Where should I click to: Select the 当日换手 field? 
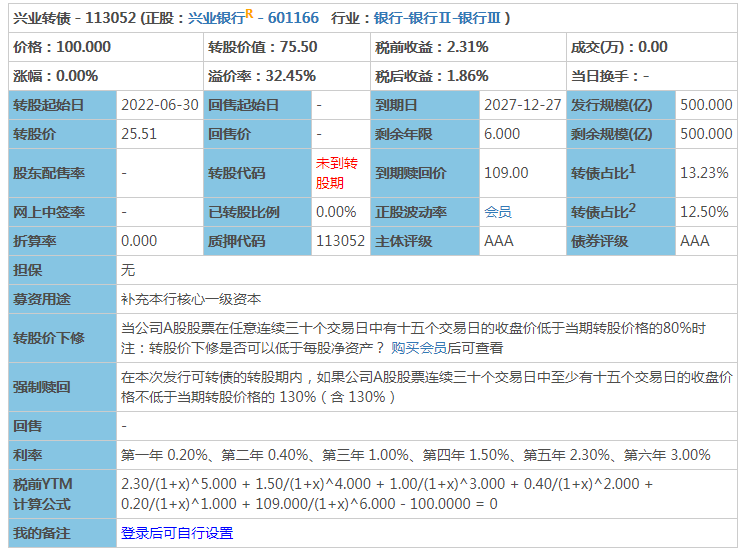610,76
